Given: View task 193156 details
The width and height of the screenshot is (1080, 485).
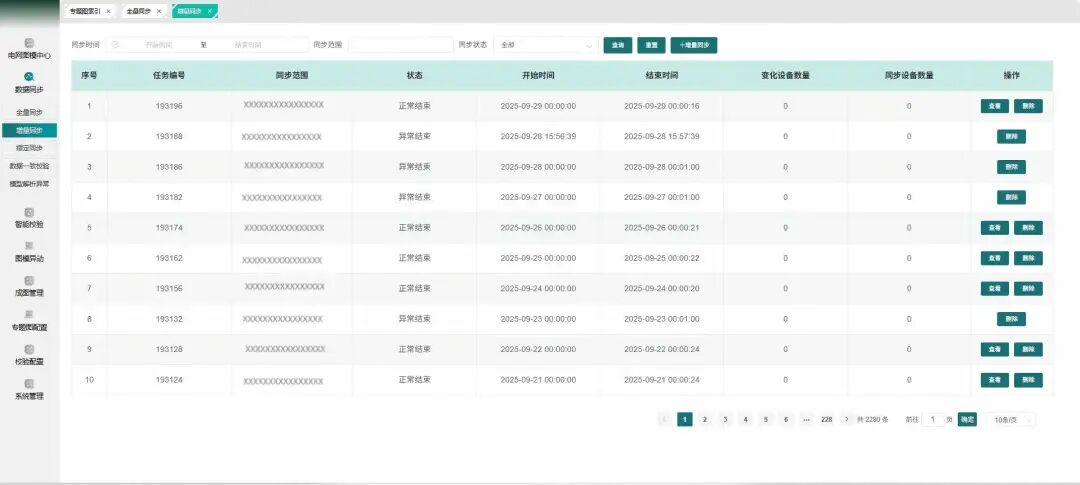Looking at the screenshot, I should (x=995, y=289).
